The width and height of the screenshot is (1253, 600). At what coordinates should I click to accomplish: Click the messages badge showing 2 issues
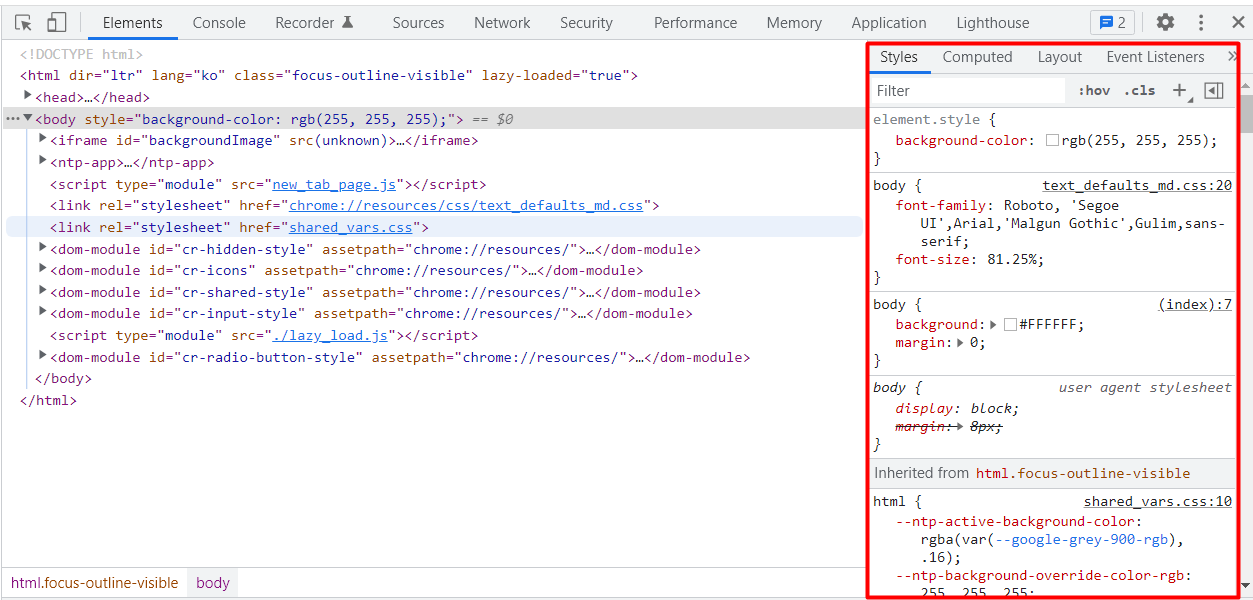[1112, 22]
